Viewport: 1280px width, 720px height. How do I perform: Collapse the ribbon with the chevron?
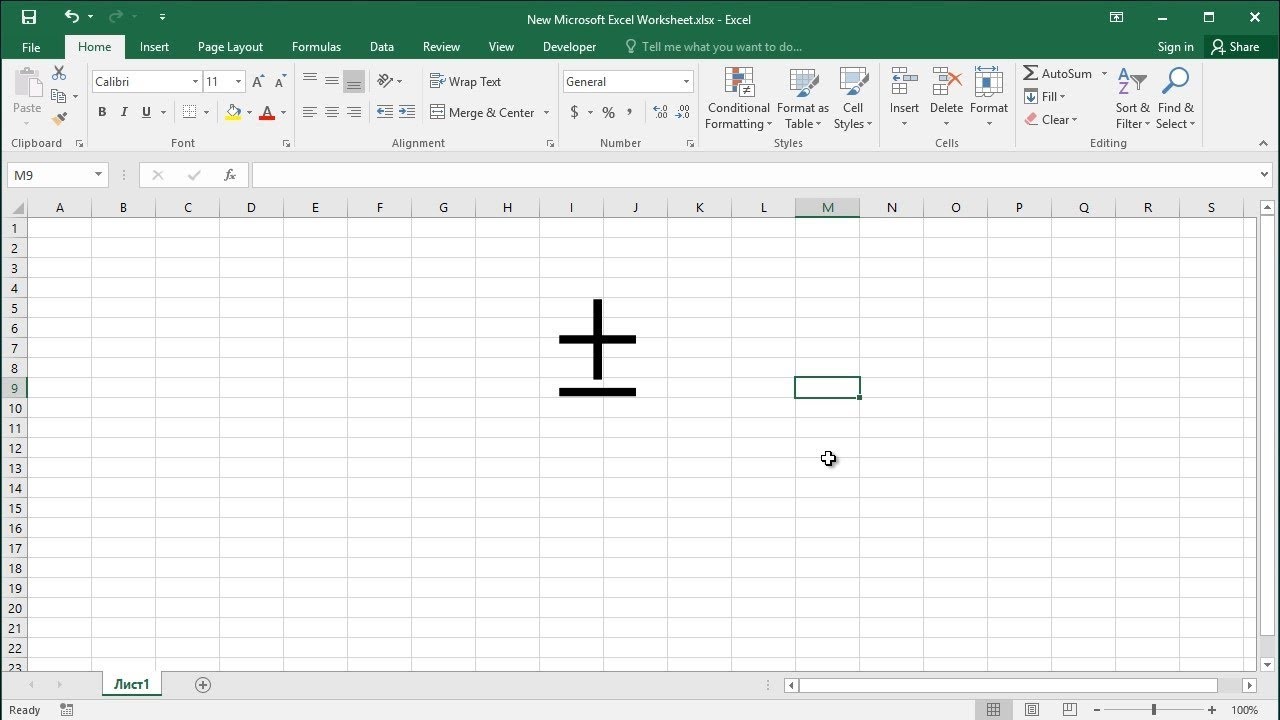(x=1264, y=144)
